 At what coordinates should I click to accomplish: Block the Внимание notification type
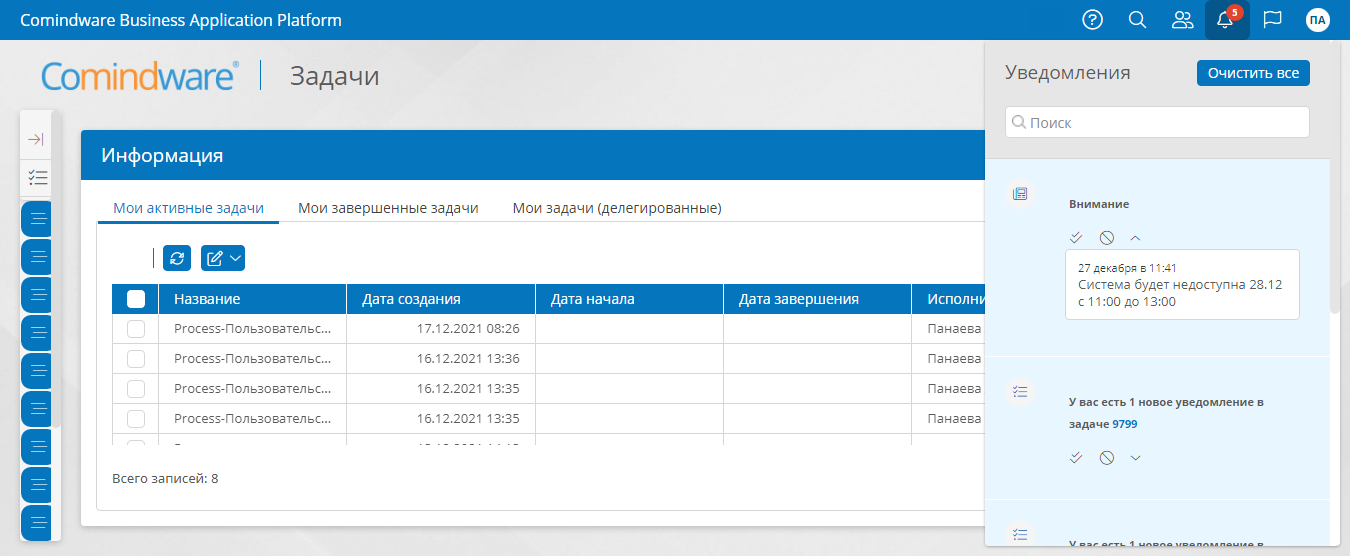click(x=1106, y=237)
